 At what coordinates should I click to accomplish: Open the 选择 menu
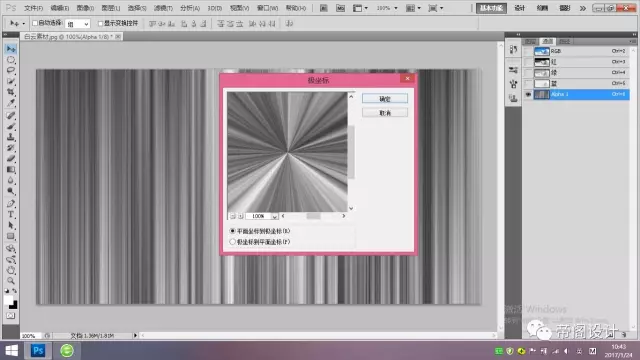tap(137, 8)
